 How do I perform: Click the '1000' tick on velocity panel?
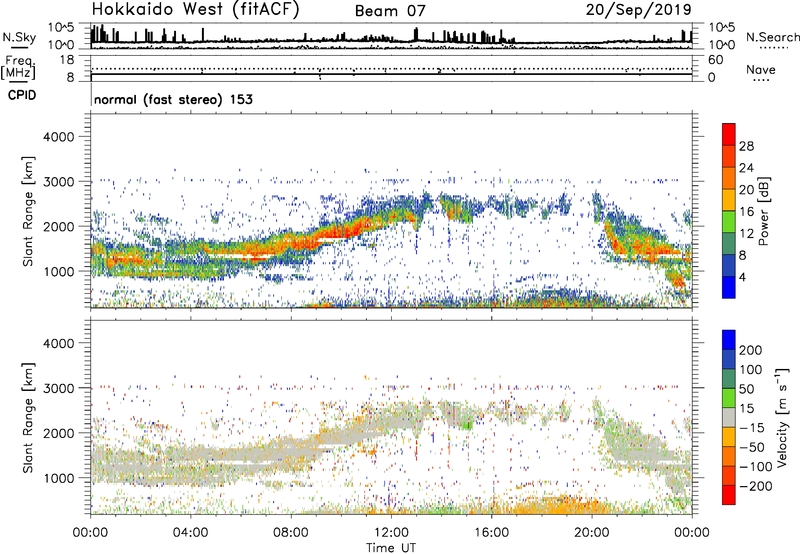(x=59, y=478)
